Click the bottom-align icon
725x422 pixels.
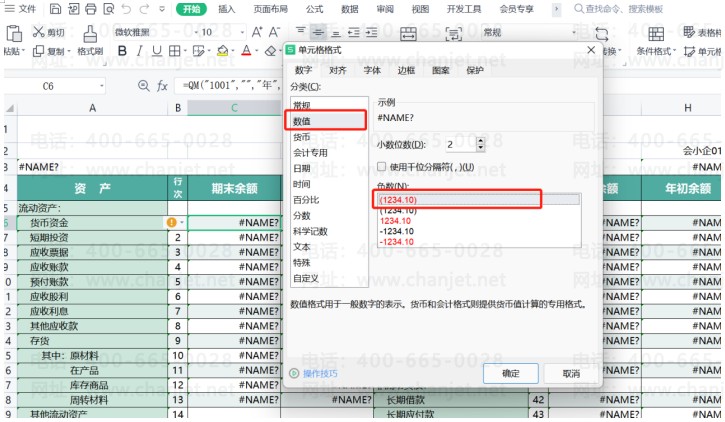336,32
